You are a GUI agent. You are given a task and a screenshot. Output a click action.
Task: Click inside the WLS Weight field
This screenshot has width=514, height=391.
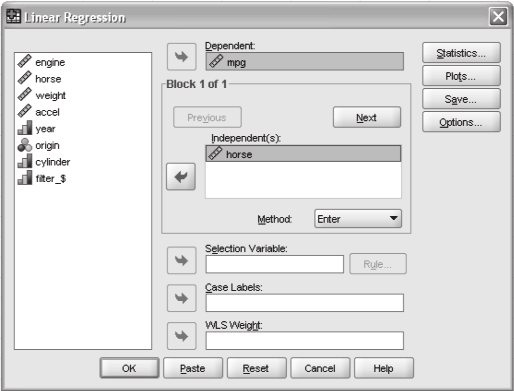click(x=305, y=340)
